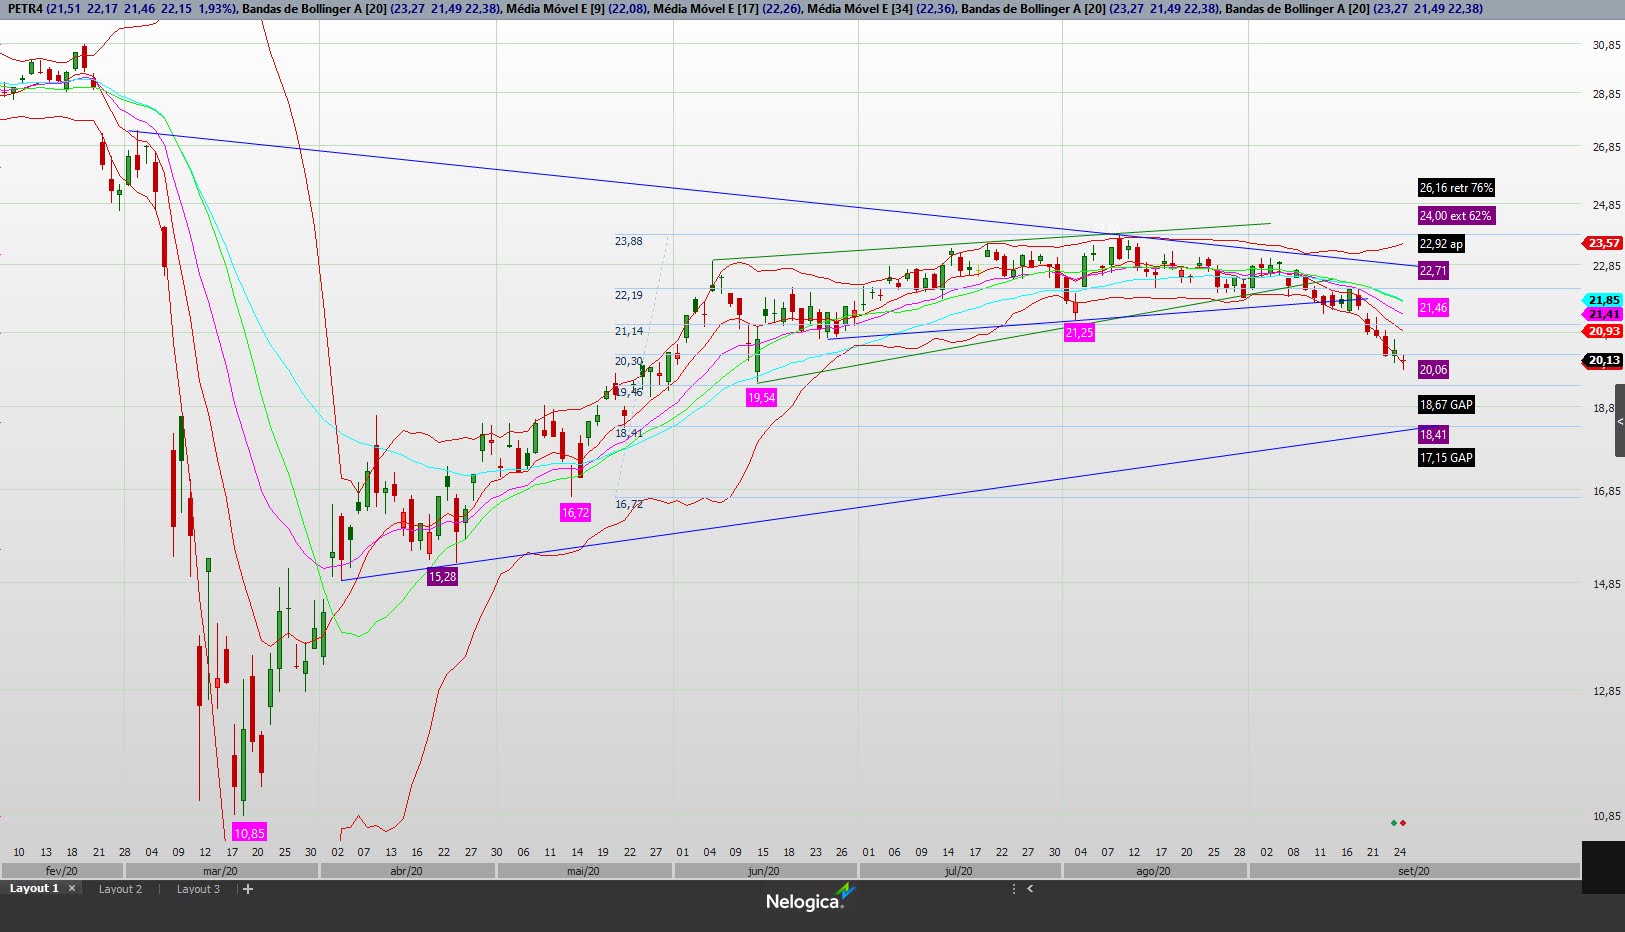
Task: Select the 18,41 purple label near trendline
Action: point(1433,435)
